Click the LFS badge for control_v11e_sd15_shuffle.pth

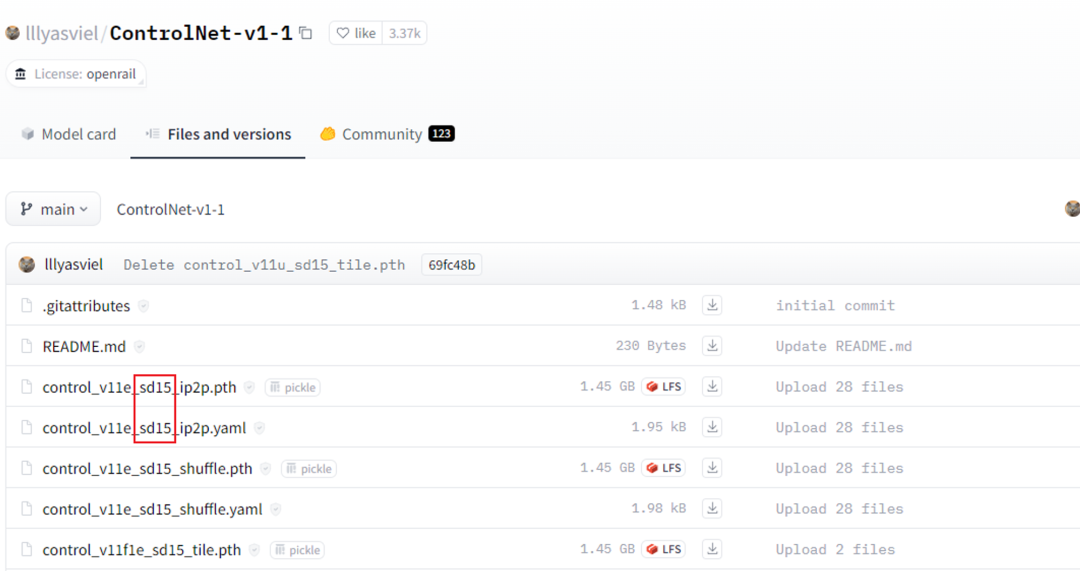pos(663,468)
